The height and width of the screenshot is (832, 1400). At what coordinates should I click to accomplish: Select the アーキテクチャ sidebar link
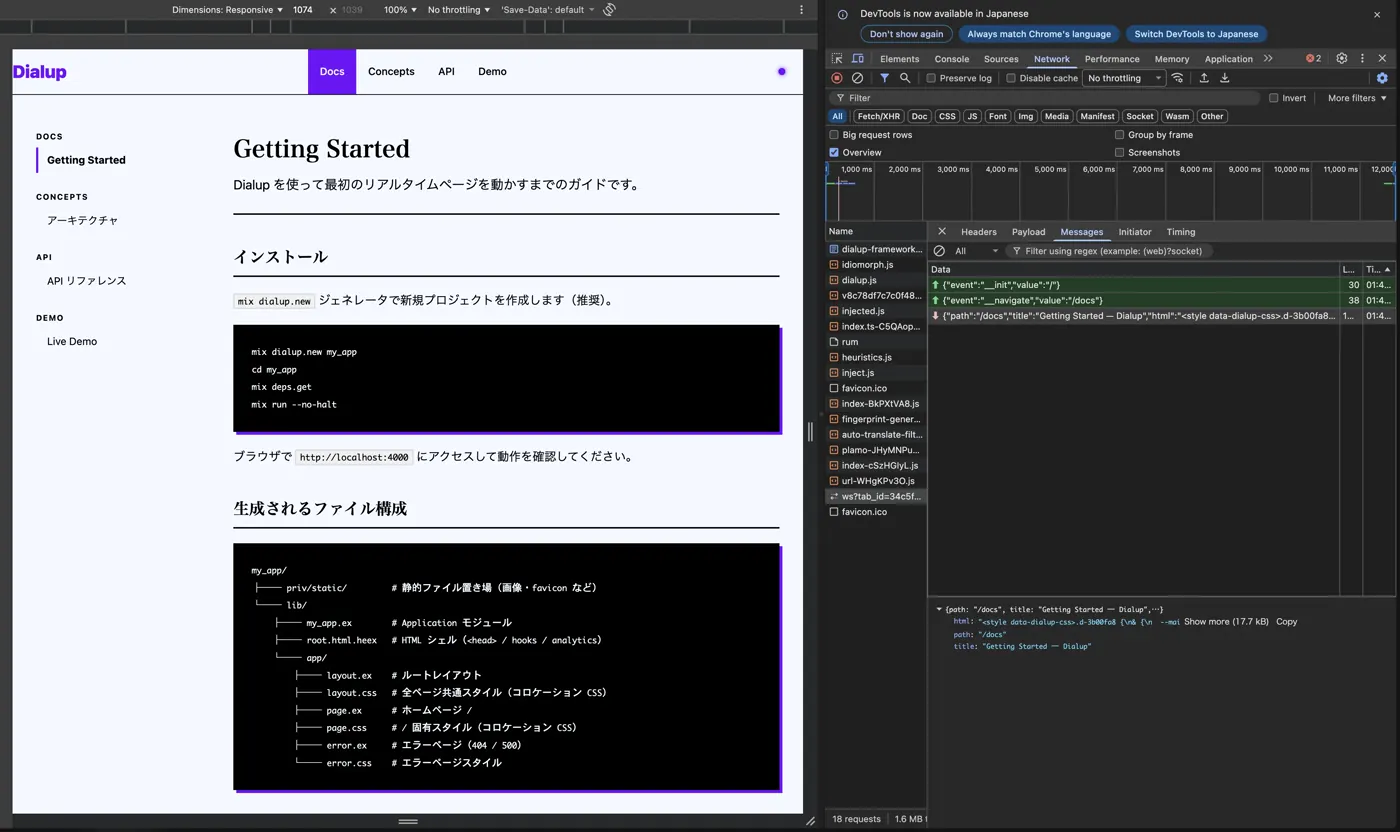point(82,220)
